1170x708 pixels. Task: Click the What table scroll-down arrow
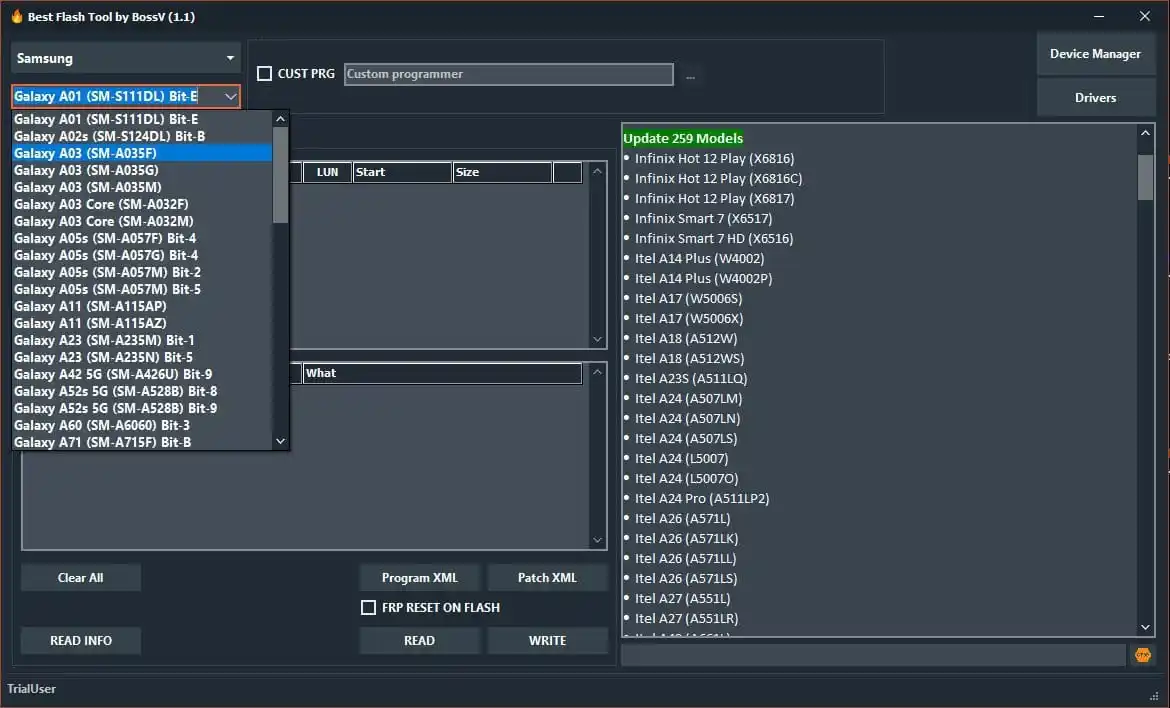597,540
